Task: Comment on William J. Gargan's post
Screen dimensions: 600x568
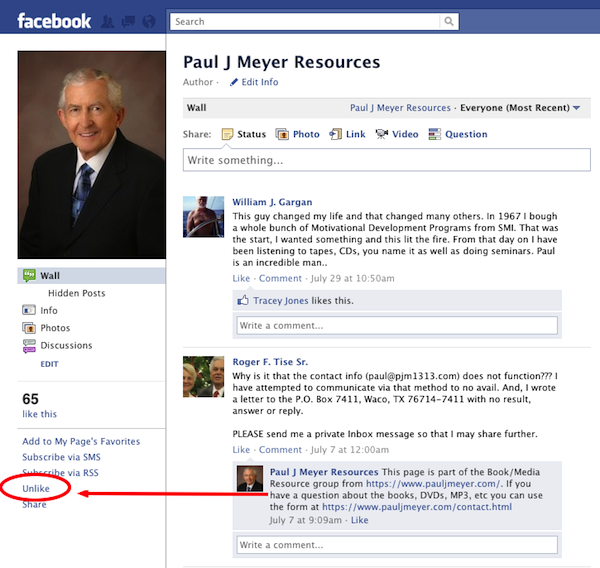Action: pos(280,279)
